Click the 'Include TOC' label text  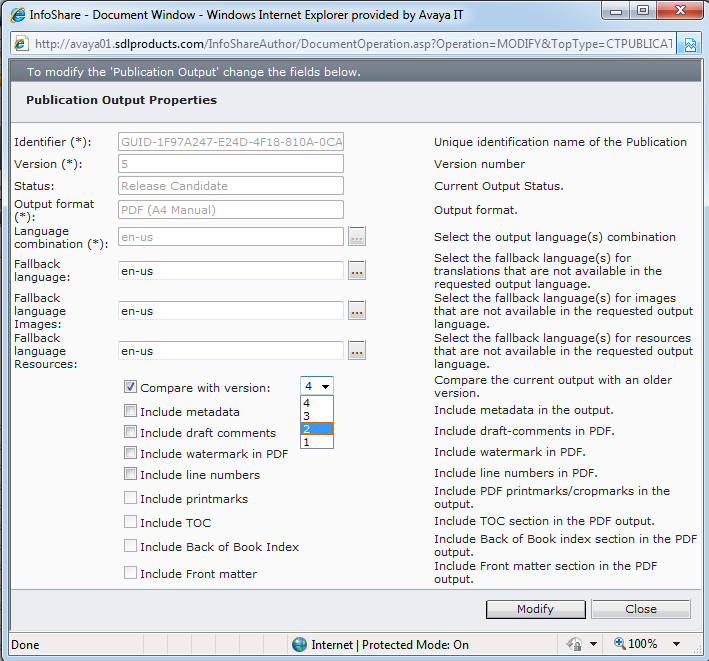pos(175,523)
